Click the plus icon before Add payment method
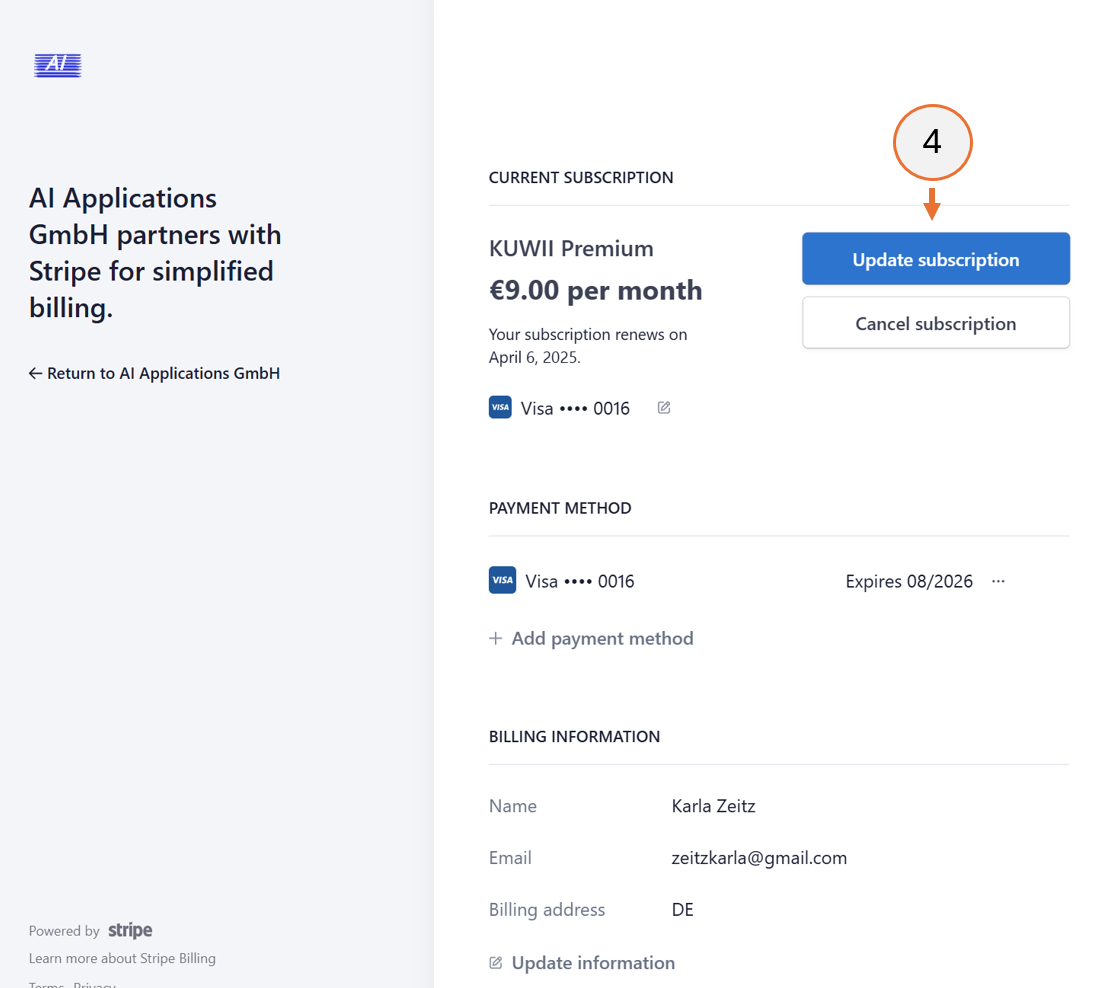Screen dimensions: 1105x988 point(494,638)
